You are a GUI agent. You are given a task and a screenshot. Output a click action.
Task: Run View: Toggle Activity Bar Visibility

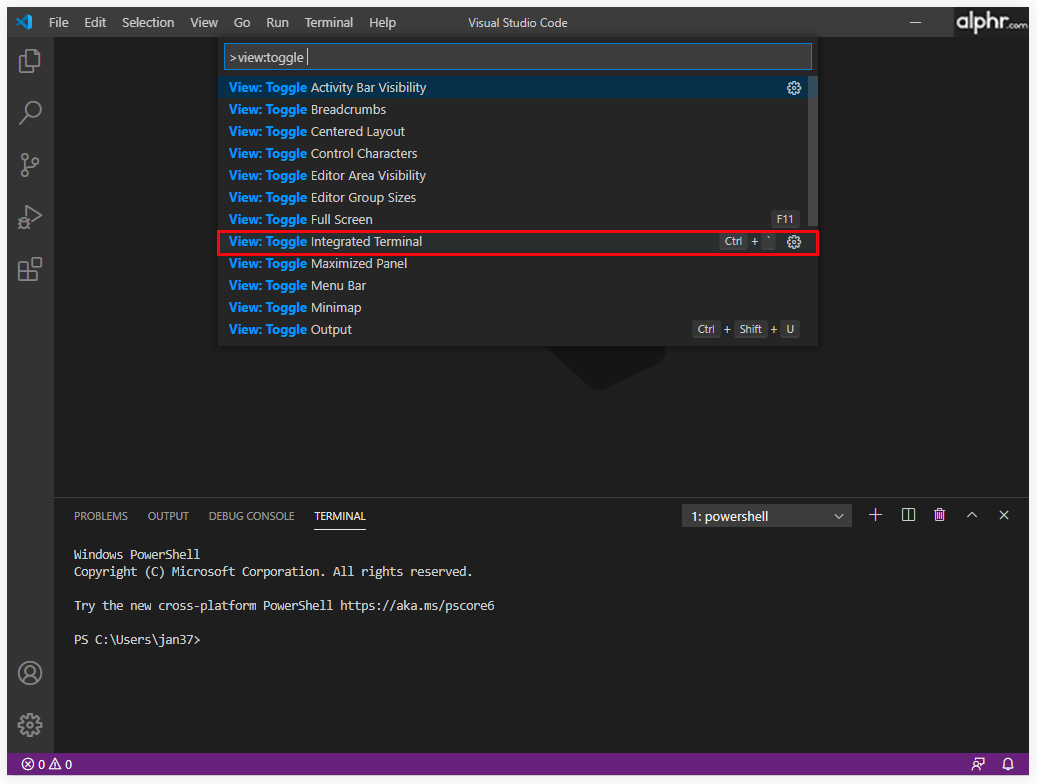(x=513, y=87)
